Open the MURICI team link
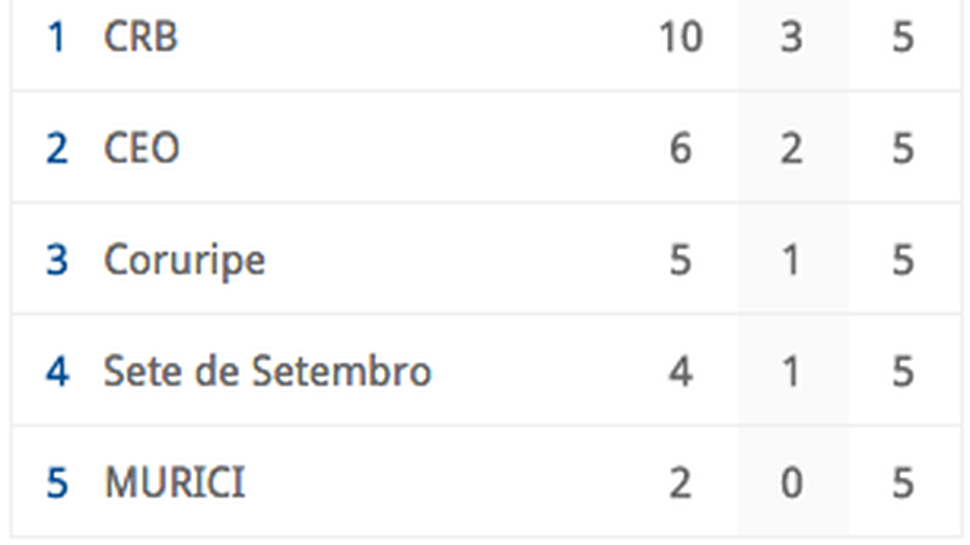Viewport: 970px width, 545px height. pos(175,483)
